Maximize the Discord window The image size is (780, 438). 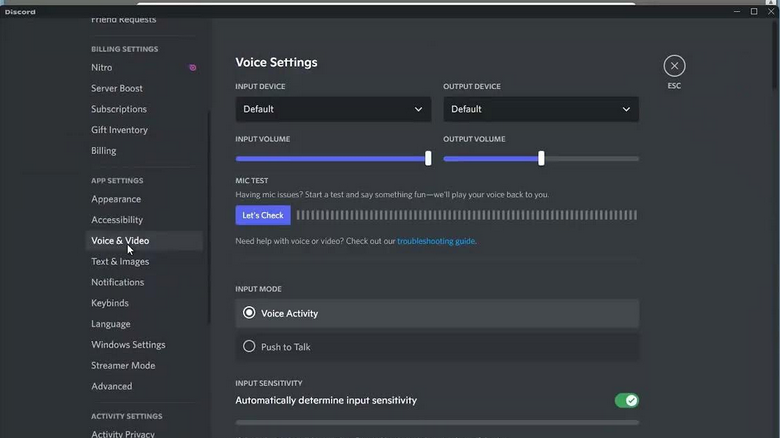pyautogui.click(x=754, y=11)
